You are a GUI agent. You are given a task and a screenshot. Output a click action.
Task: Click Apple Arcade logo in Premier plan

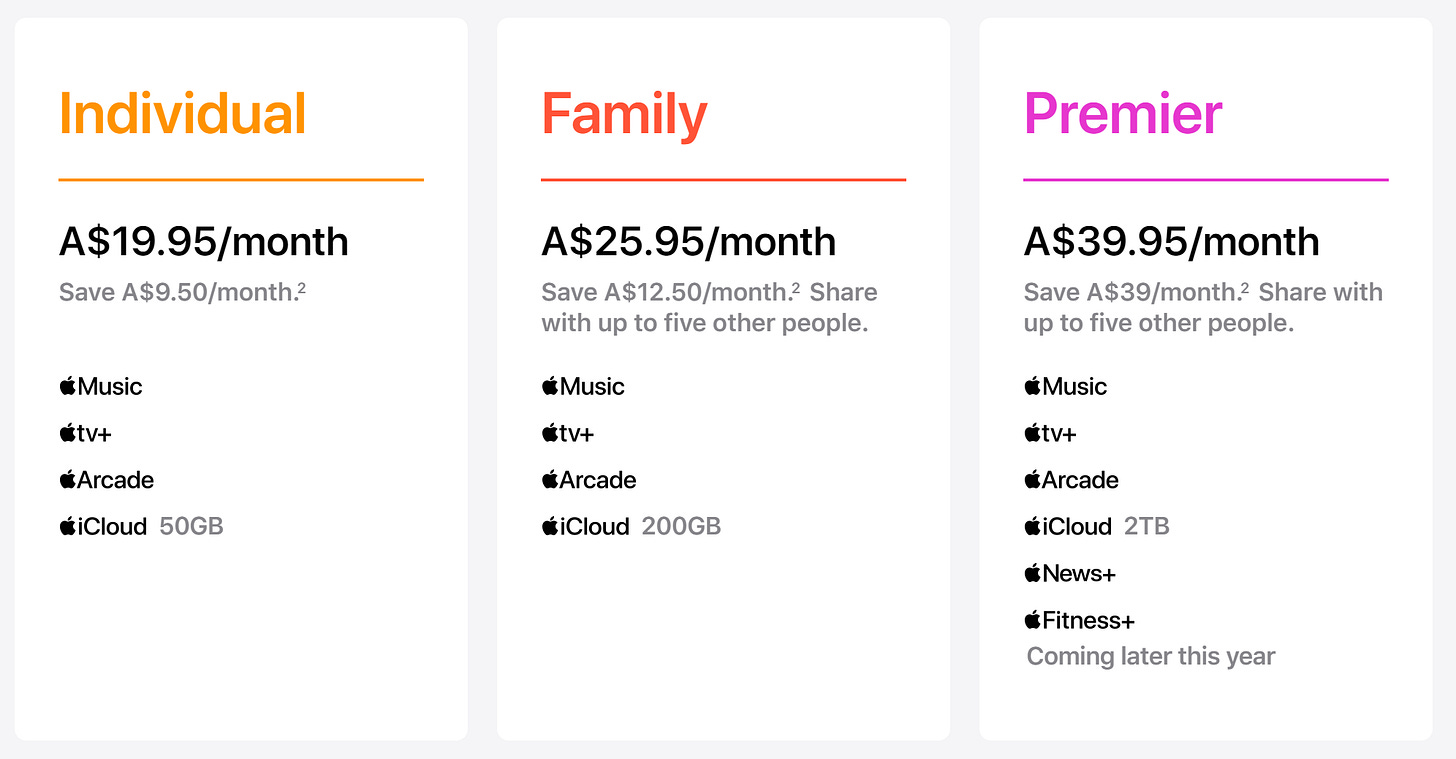(x=1071, y=480)
